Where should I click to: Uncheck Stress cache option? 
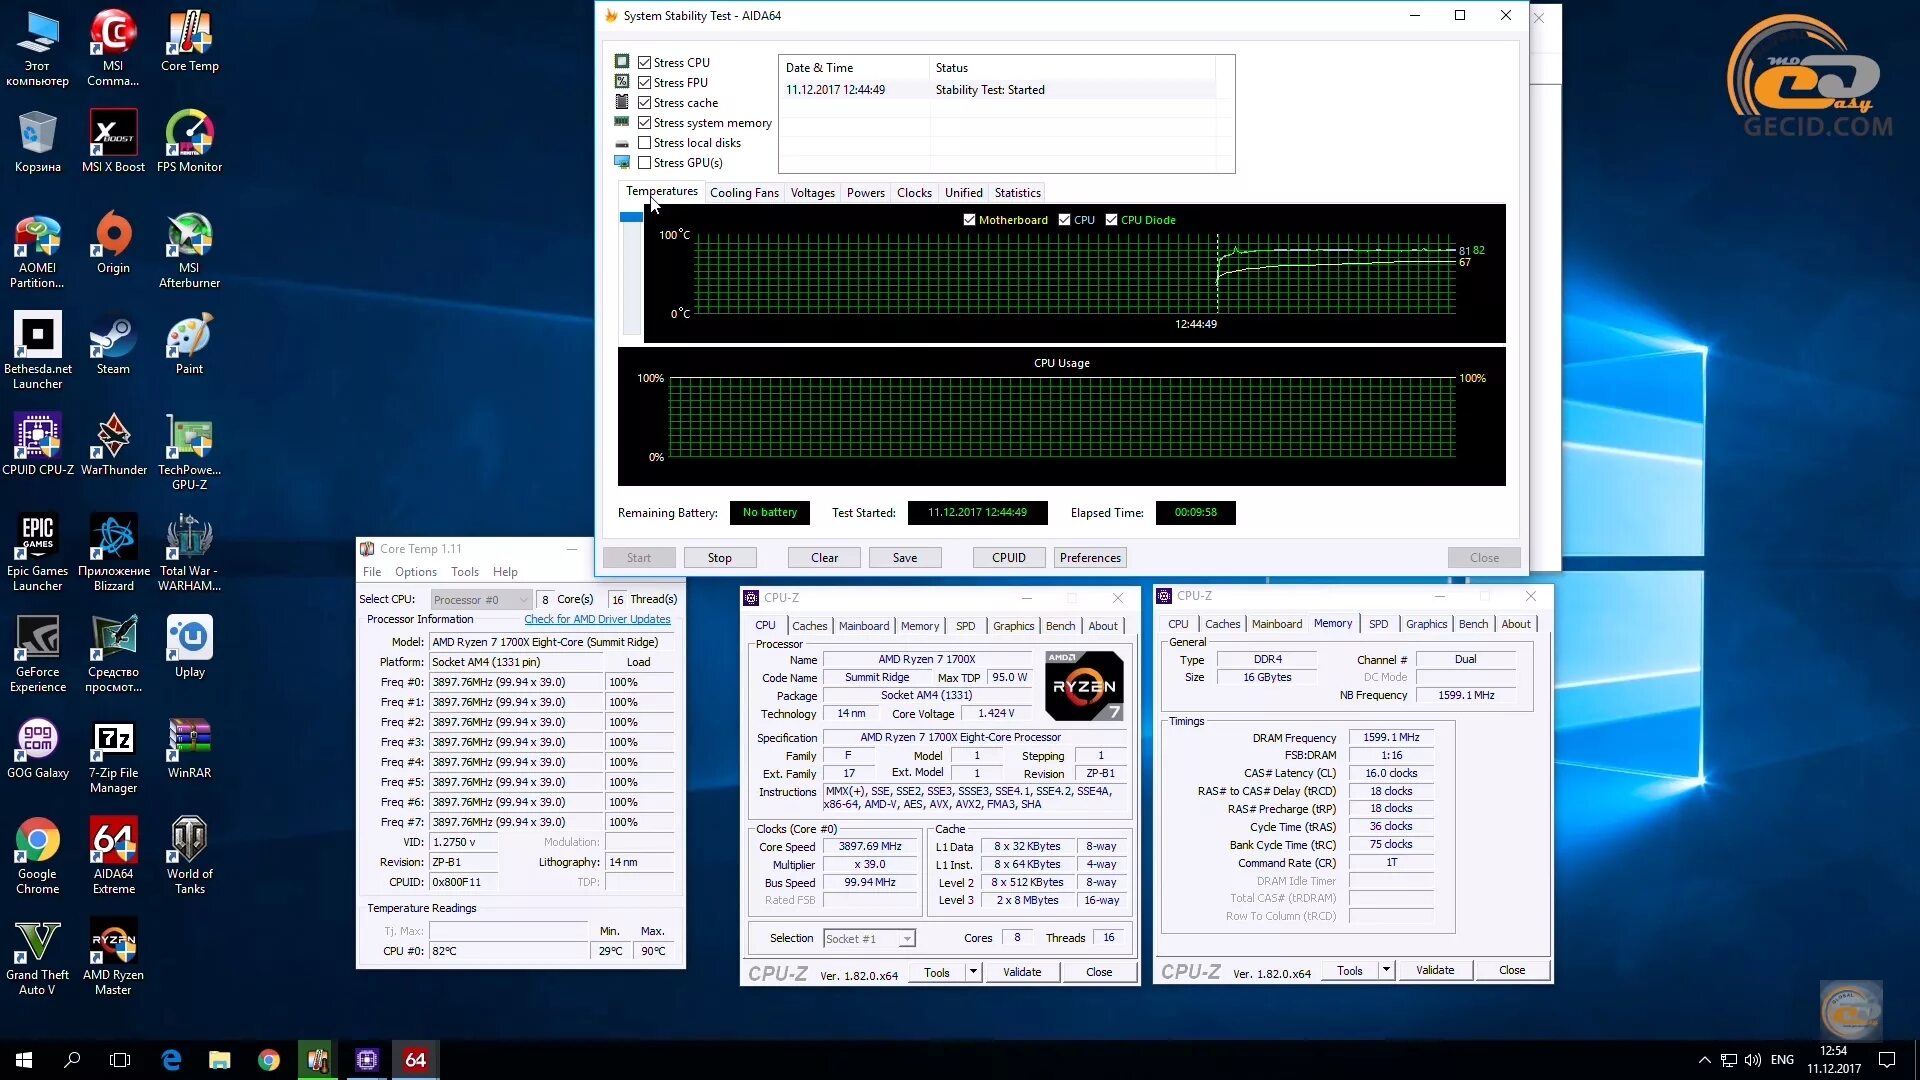pos(644,102)
